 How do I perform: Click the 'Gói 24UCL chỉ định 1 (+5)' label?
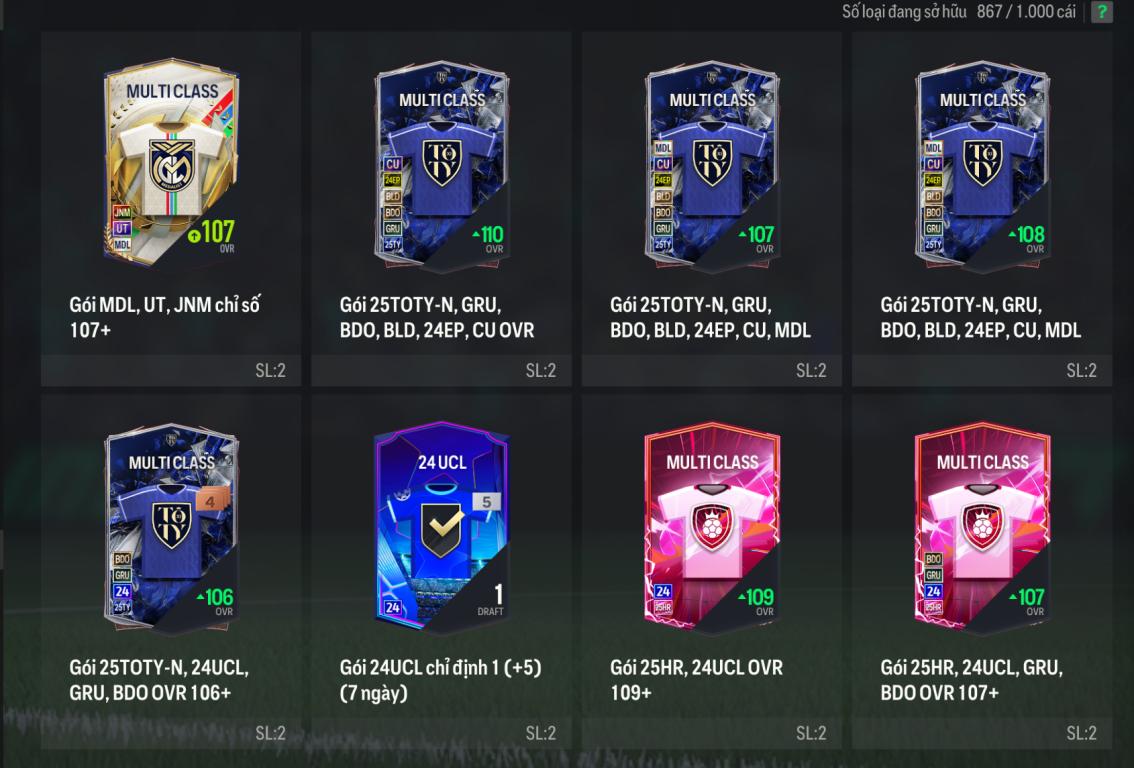[x=440, y=667]
